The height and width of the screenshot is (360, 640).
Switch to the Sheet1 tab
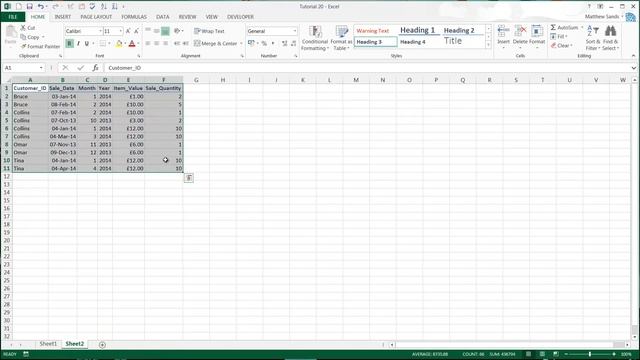point(48,344)
